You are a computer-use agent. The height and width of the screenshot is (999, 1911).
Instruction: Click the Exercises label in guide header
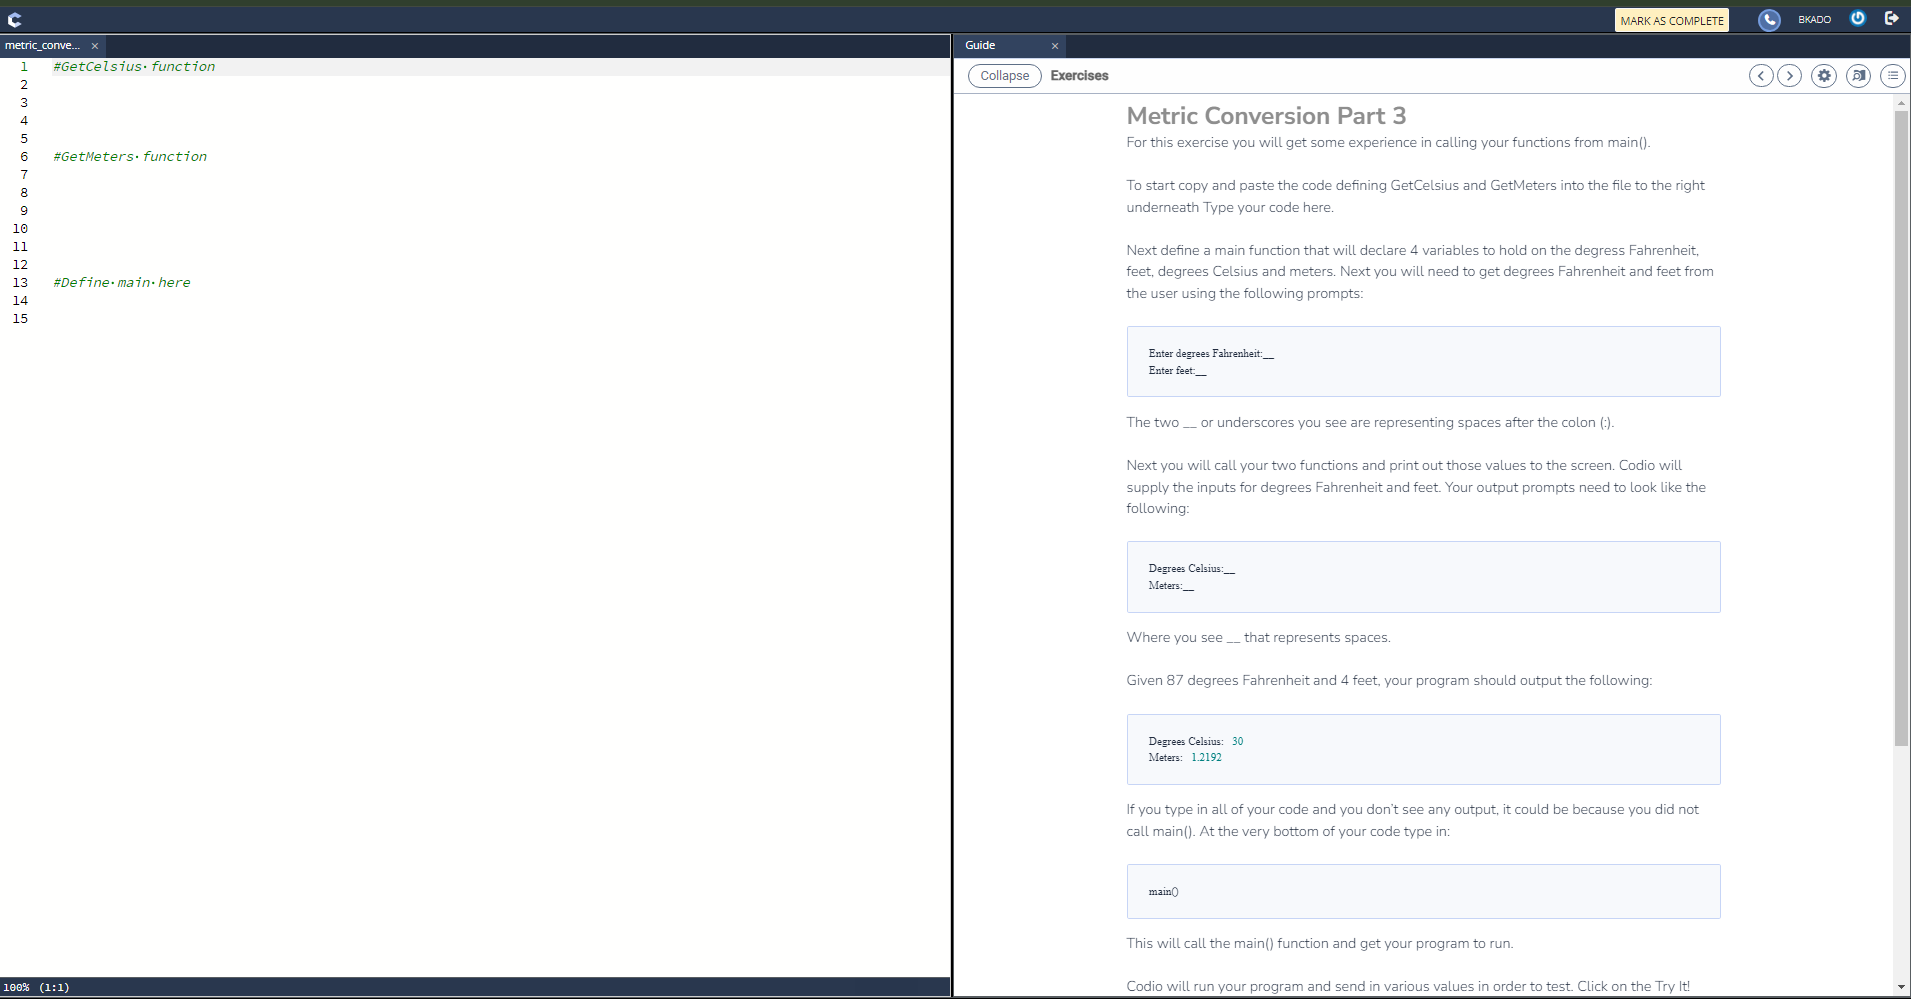pyautogui.click(x=1079, y=75)
